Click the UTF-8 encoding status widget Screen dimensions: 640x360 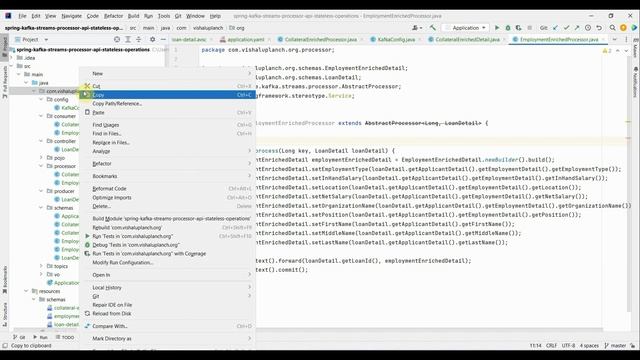click(568, 345)
